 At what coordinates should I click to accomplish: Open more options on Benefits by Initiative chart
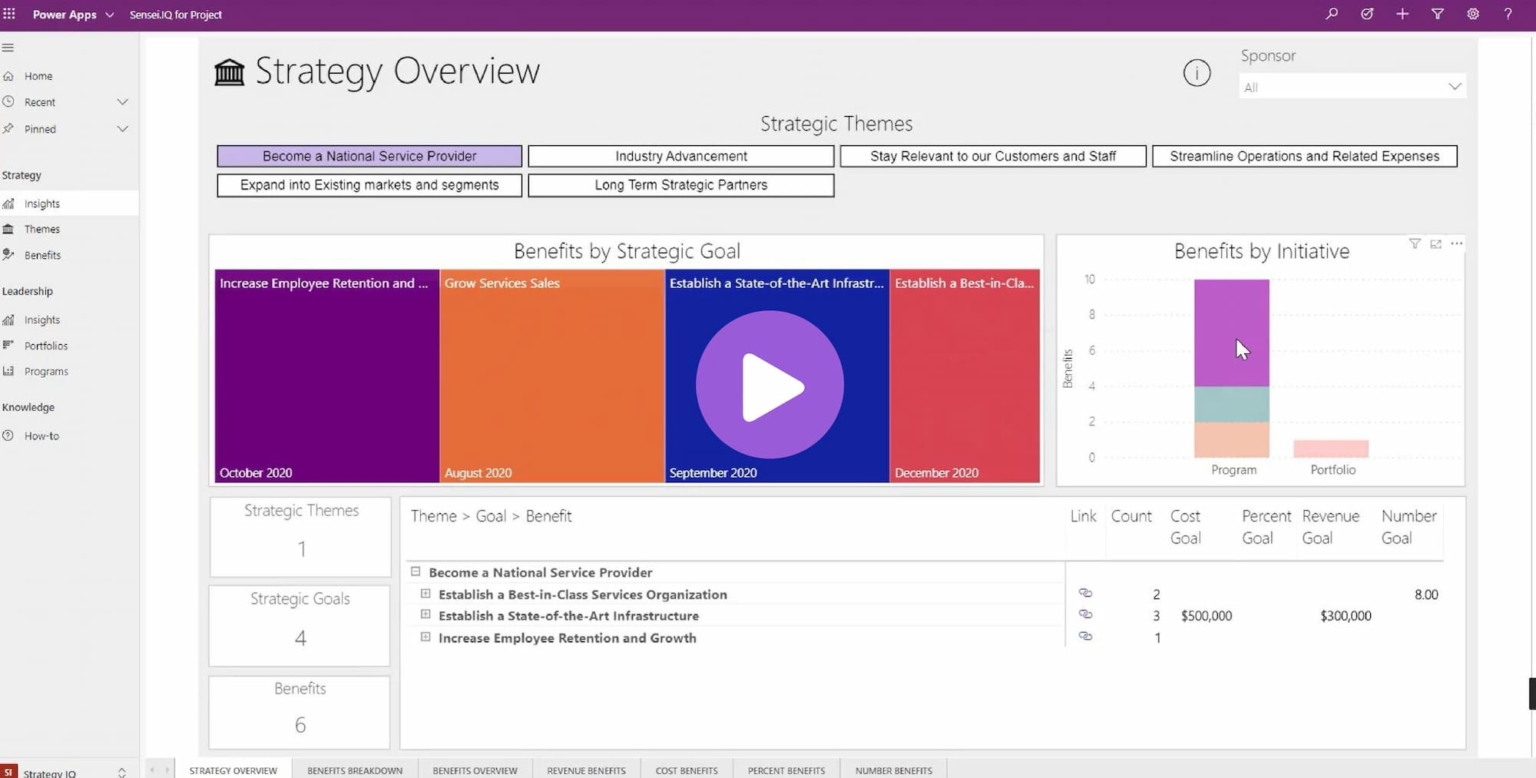1456,243
